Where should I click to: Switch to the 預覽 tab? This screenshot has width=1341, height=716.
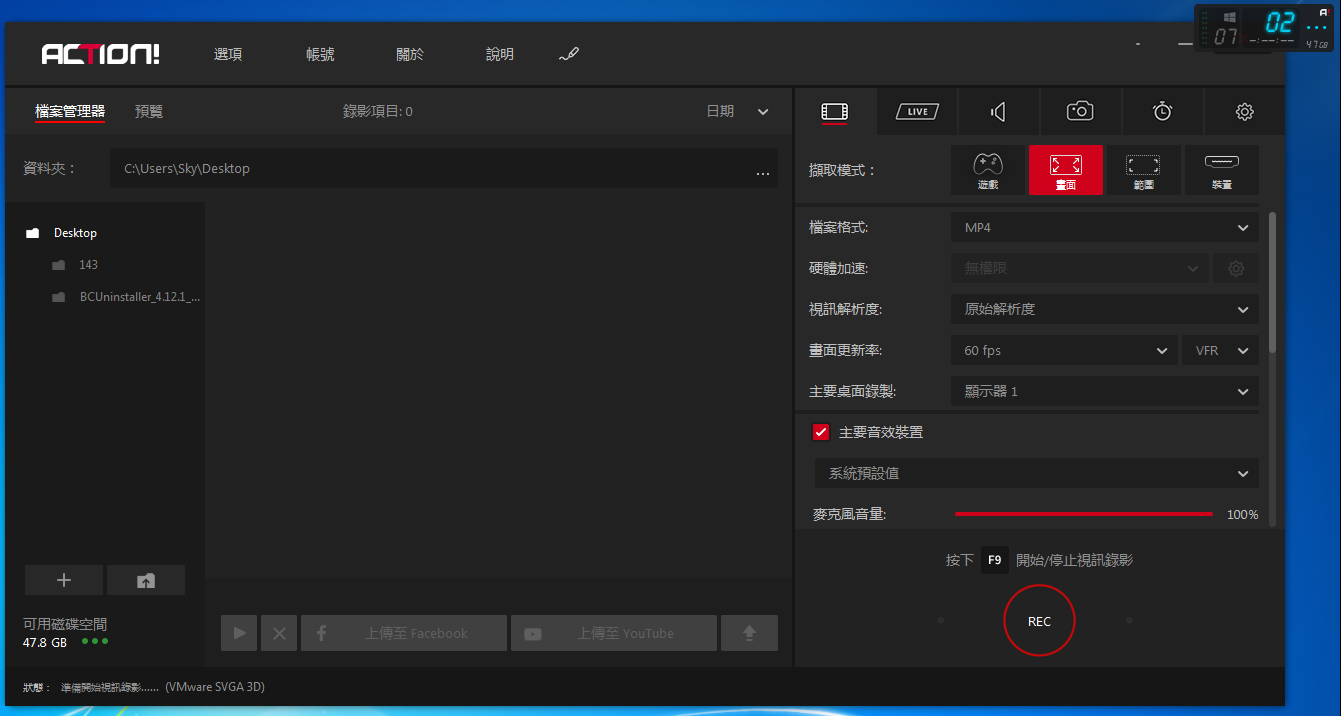point(149,111)
